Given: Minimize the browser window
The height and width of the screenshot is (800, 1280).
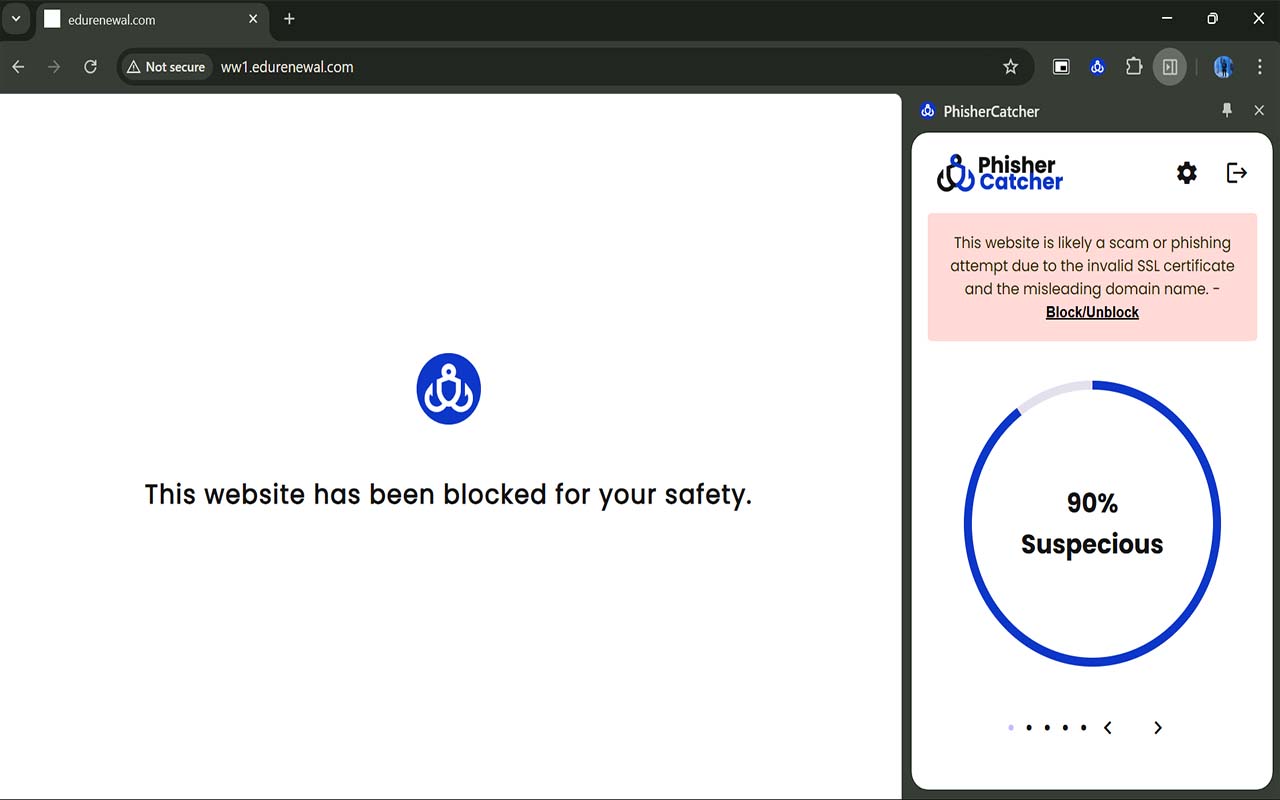Looking at the screenshot, I should [1166, 19].
